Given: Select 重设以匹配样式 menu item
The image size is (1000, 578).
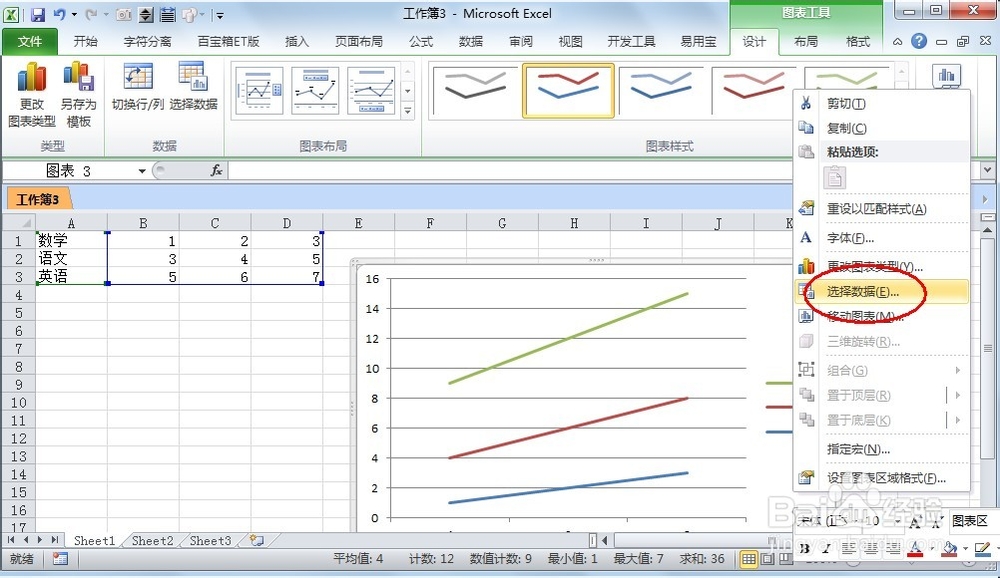Looking at the screenshot, I should click(x=883, y=209).
